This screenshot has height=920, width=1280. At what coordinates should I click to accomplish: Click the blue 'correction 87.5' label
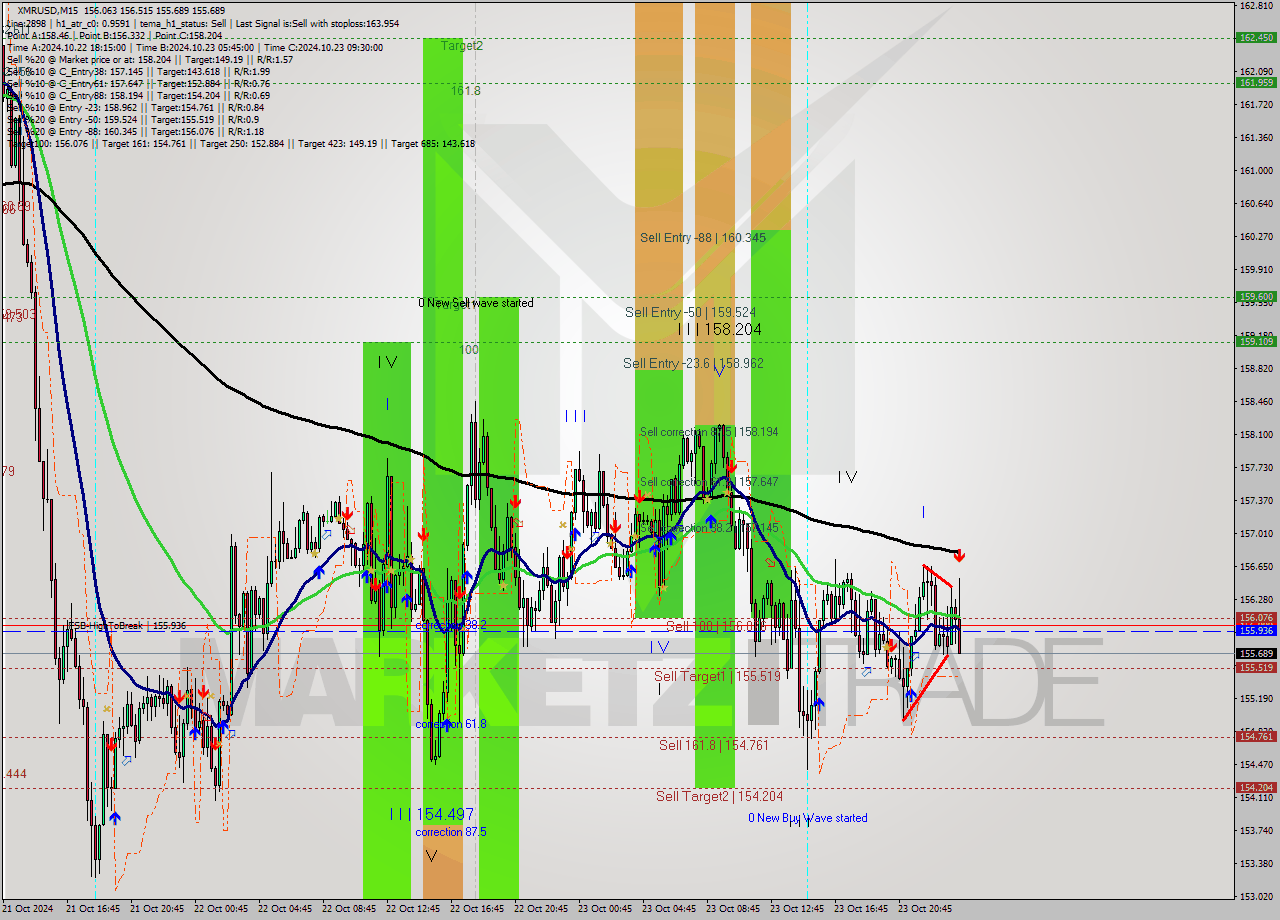point(452,832)
